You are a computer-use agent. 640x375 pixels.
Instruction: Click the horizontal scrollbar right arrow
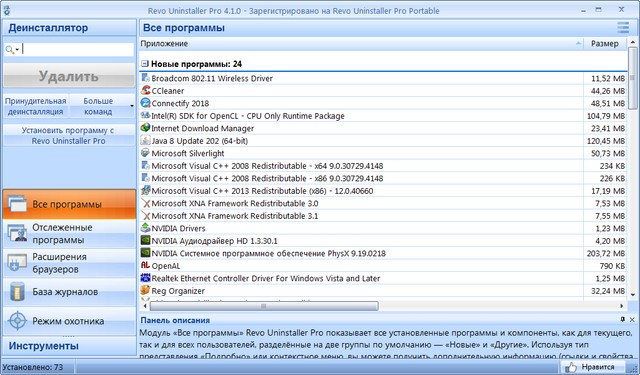click(x=622, y=306)
